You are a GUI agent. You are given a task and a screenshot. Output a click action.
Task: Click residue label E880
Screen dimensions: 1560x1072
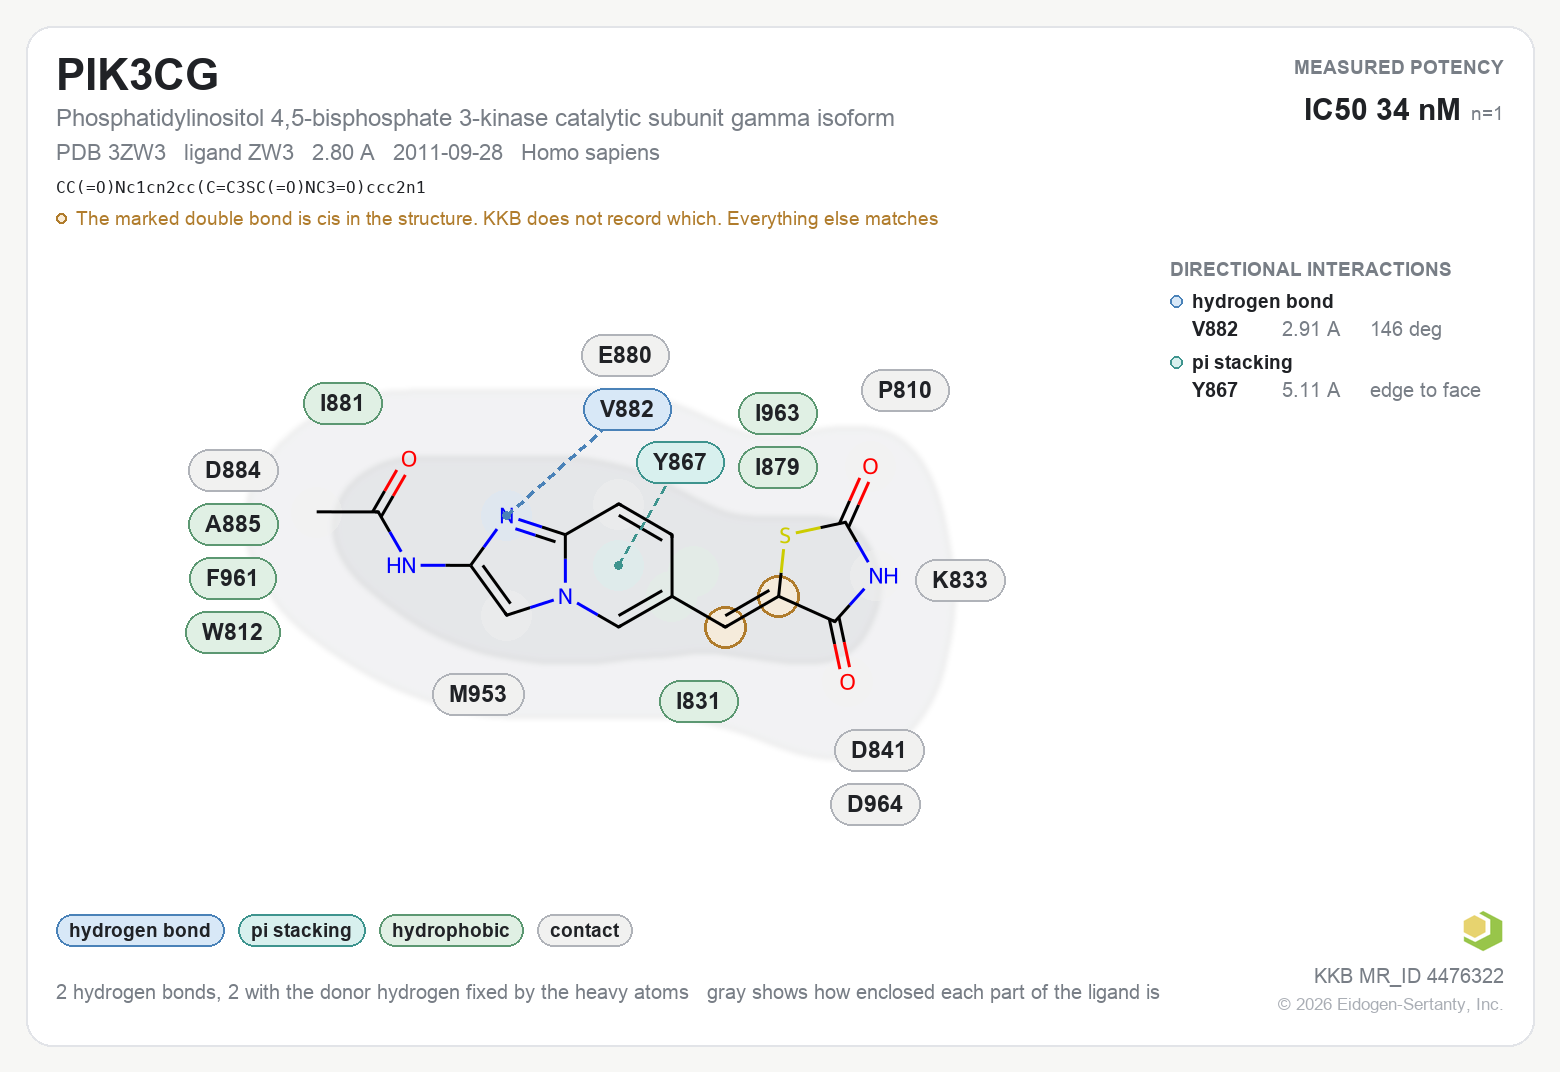click(x=625, y=355)
